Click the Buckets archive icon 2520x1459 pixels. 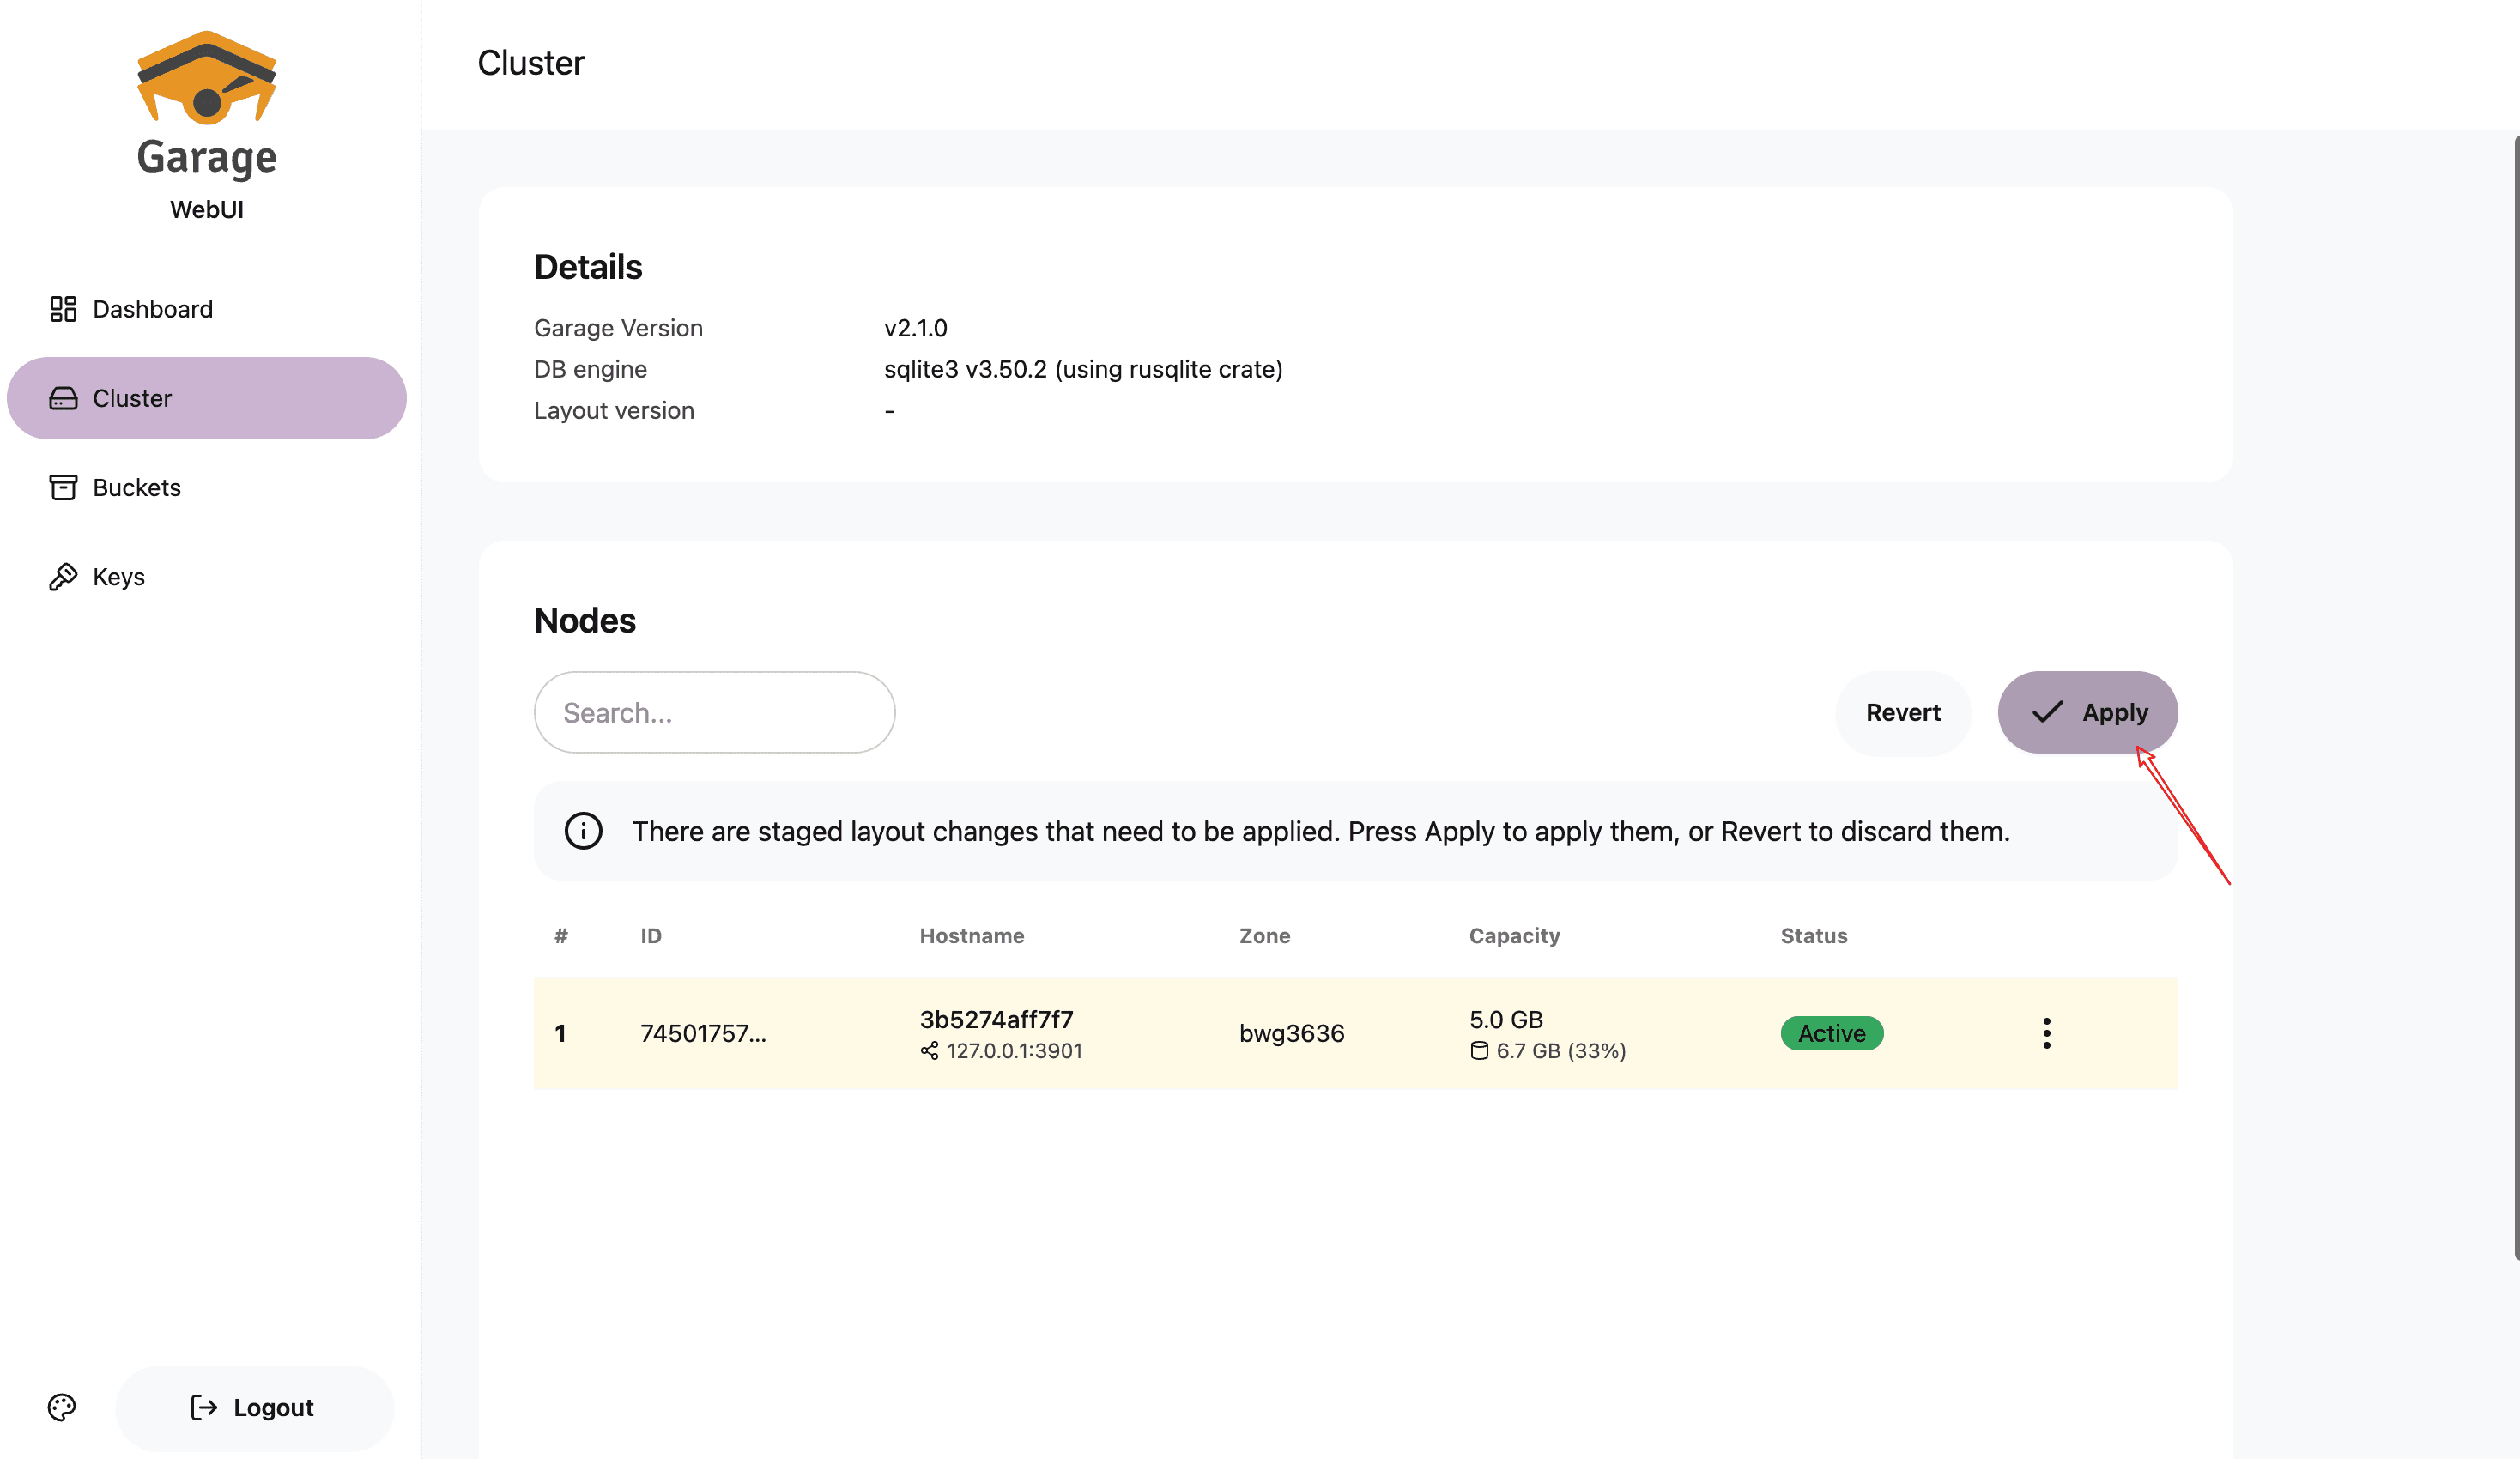[x=63, y=487]
